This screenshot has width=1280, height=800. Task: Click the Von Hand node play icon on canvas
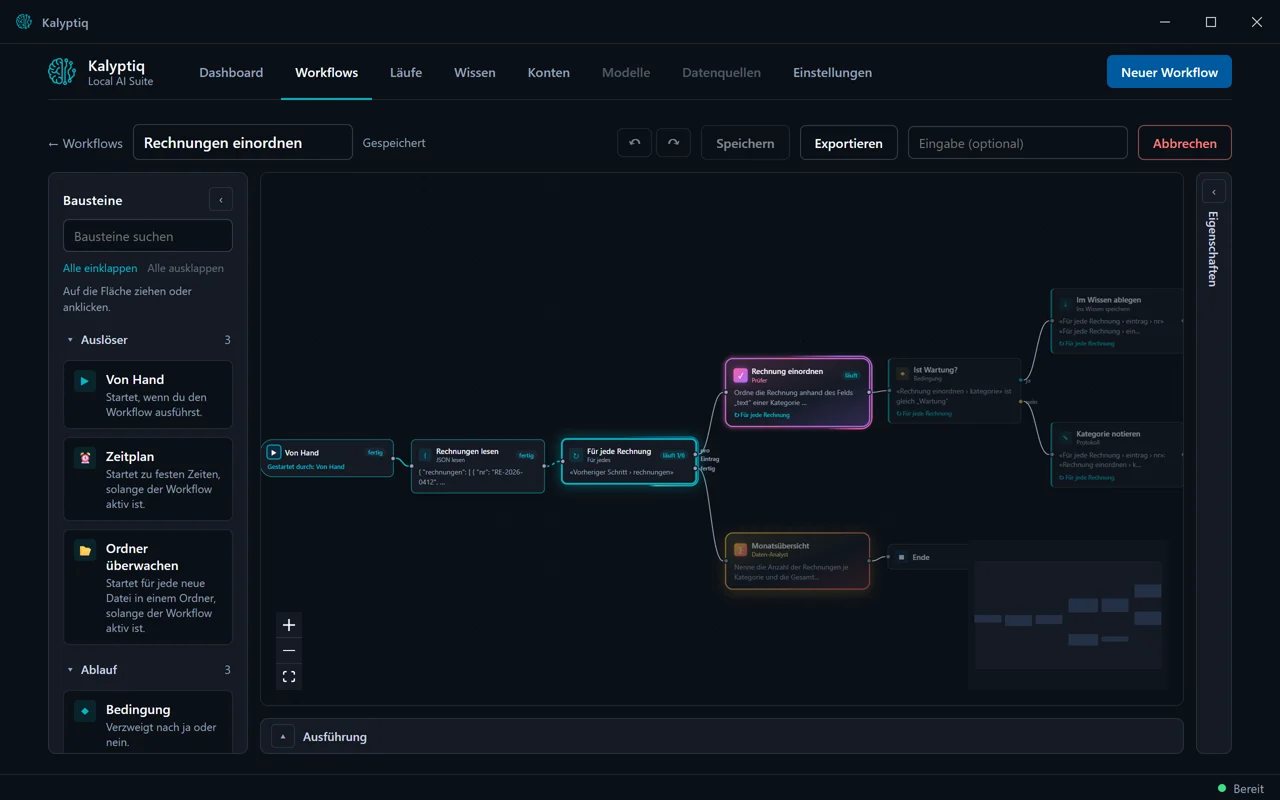tap(274, 453)
